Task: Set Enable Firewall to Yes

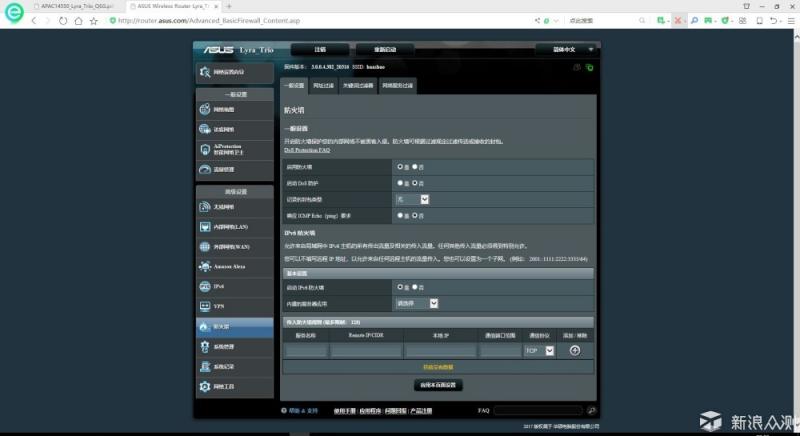Action: pyautogui.click(x=400, y=167)
